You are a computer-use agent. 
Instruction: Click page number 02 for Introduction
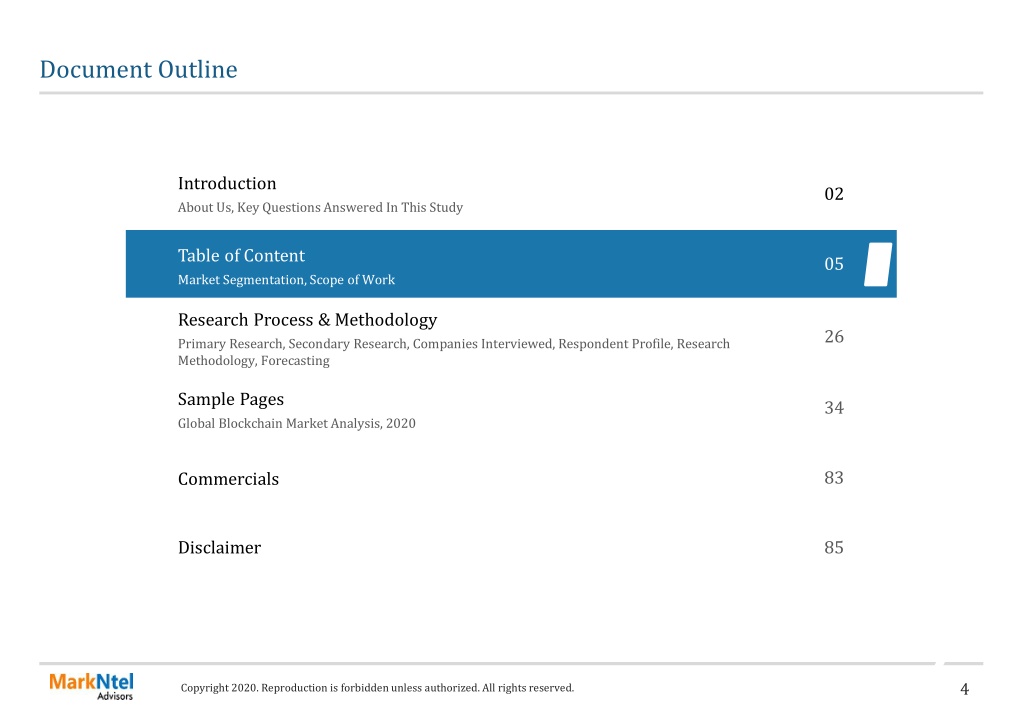pyautogui.click(x=834, y=194)
